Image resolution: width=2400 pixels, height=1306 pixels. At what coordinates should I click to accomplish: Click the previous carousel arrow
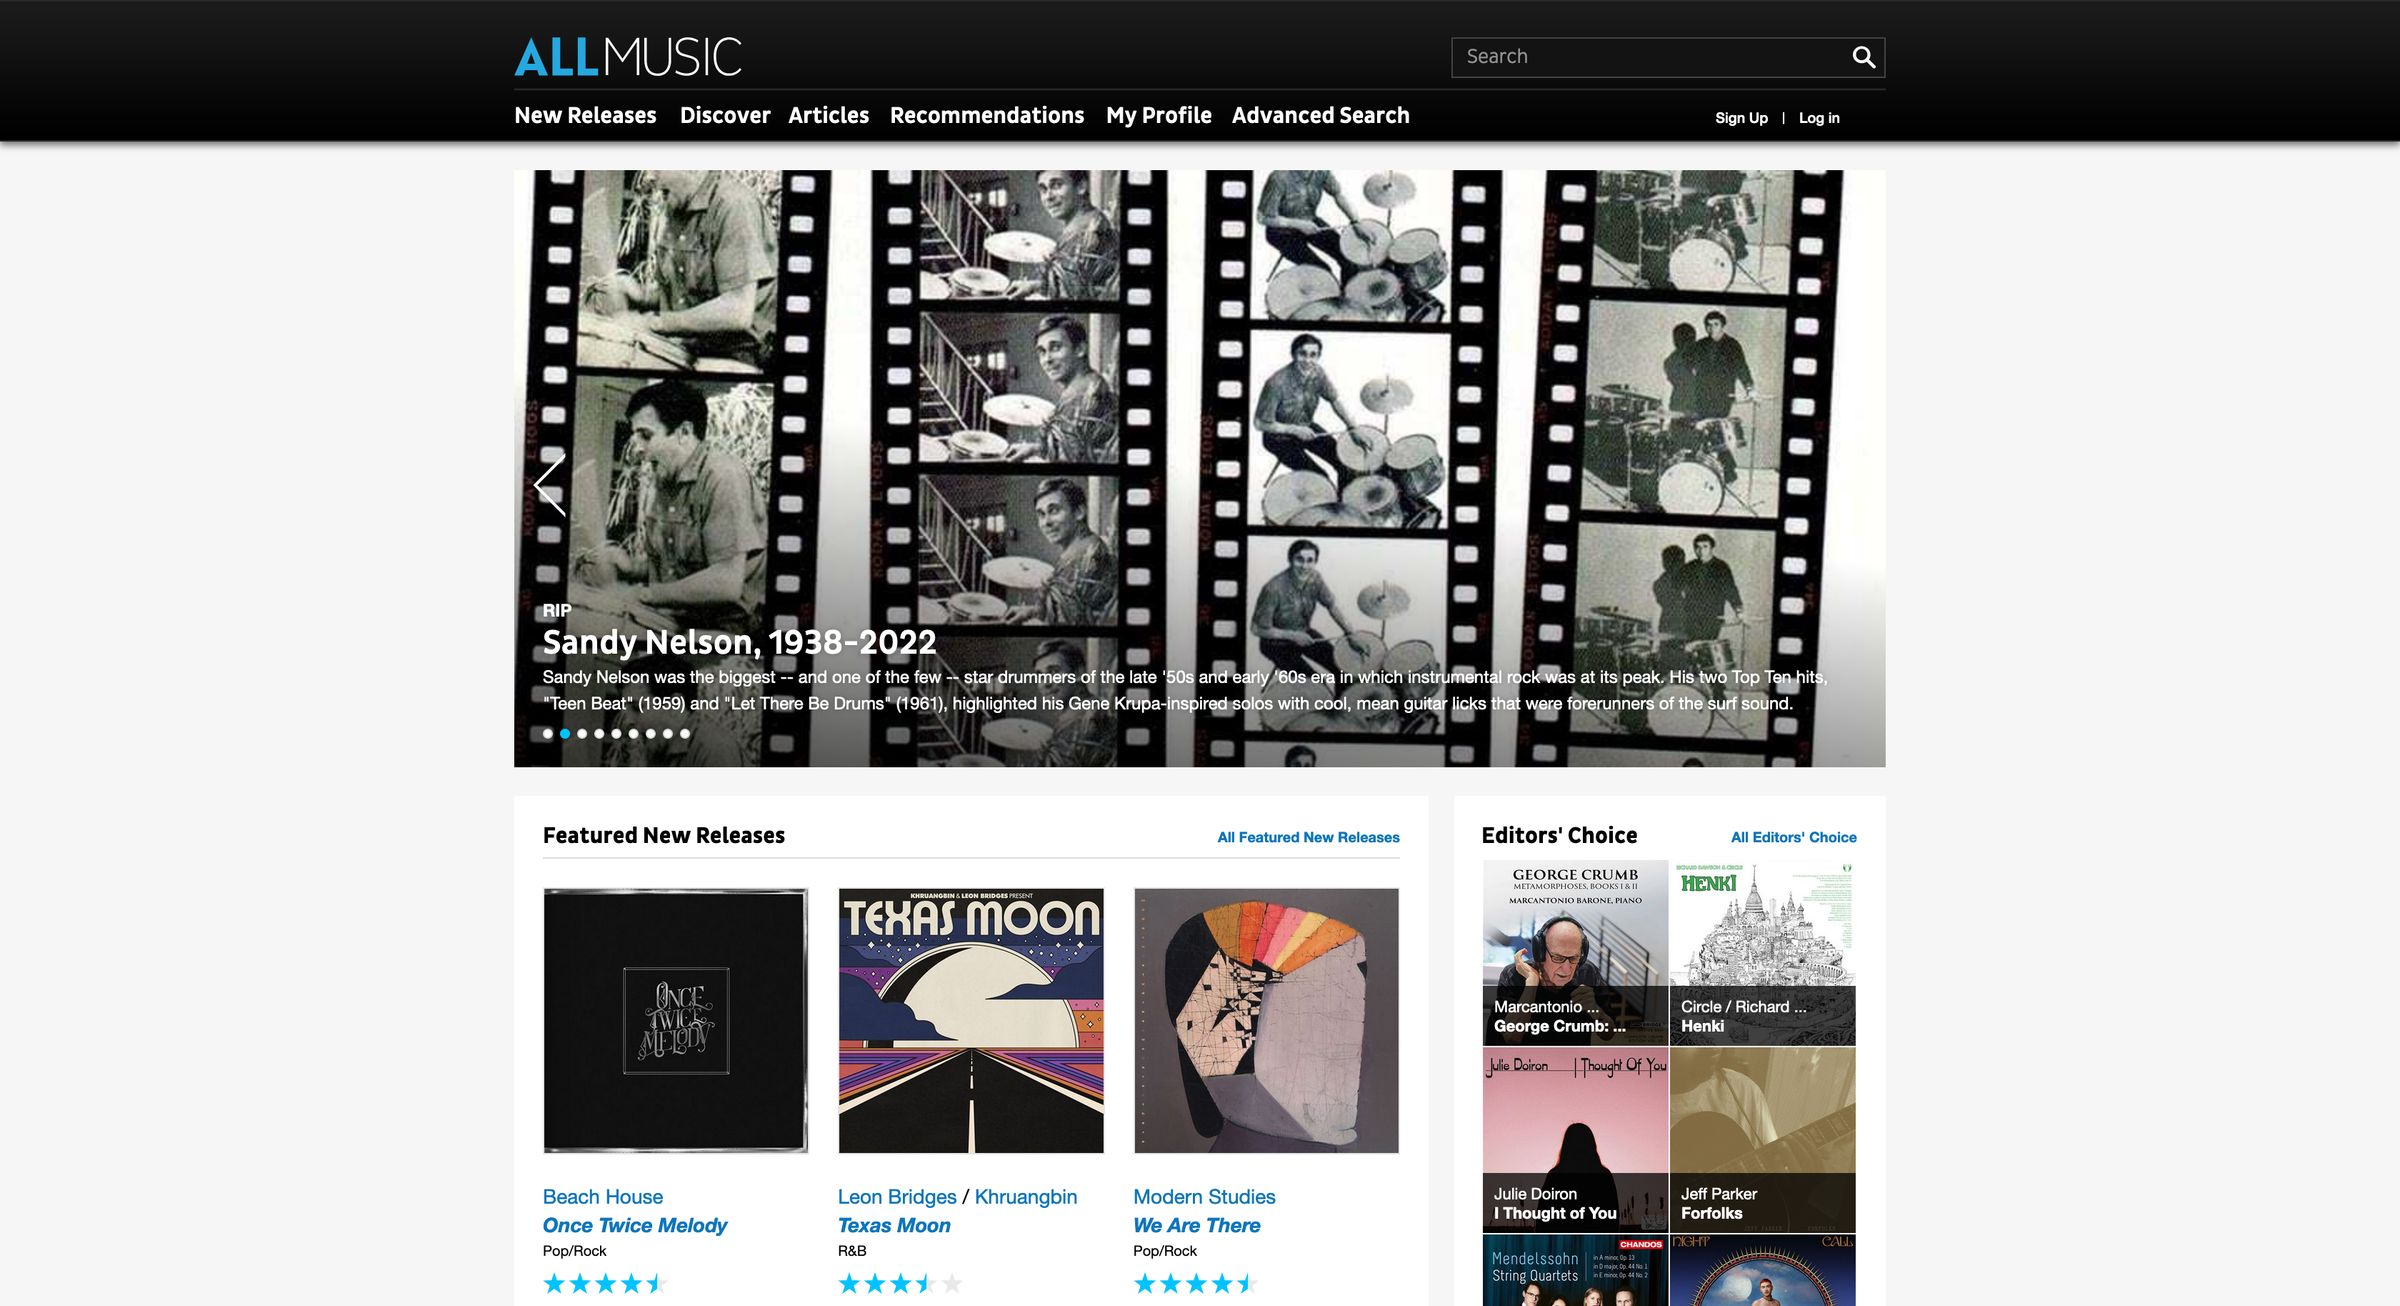click(x=551, y=487)
